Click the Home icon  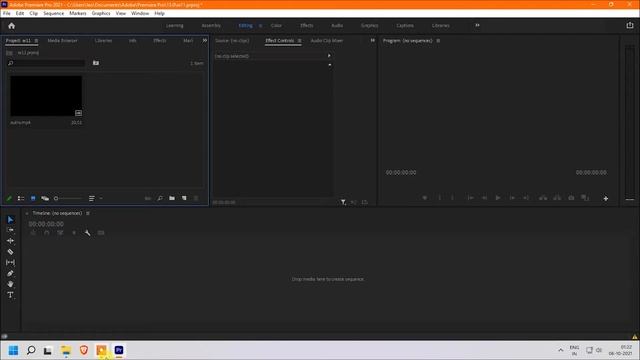pos(11,26)
